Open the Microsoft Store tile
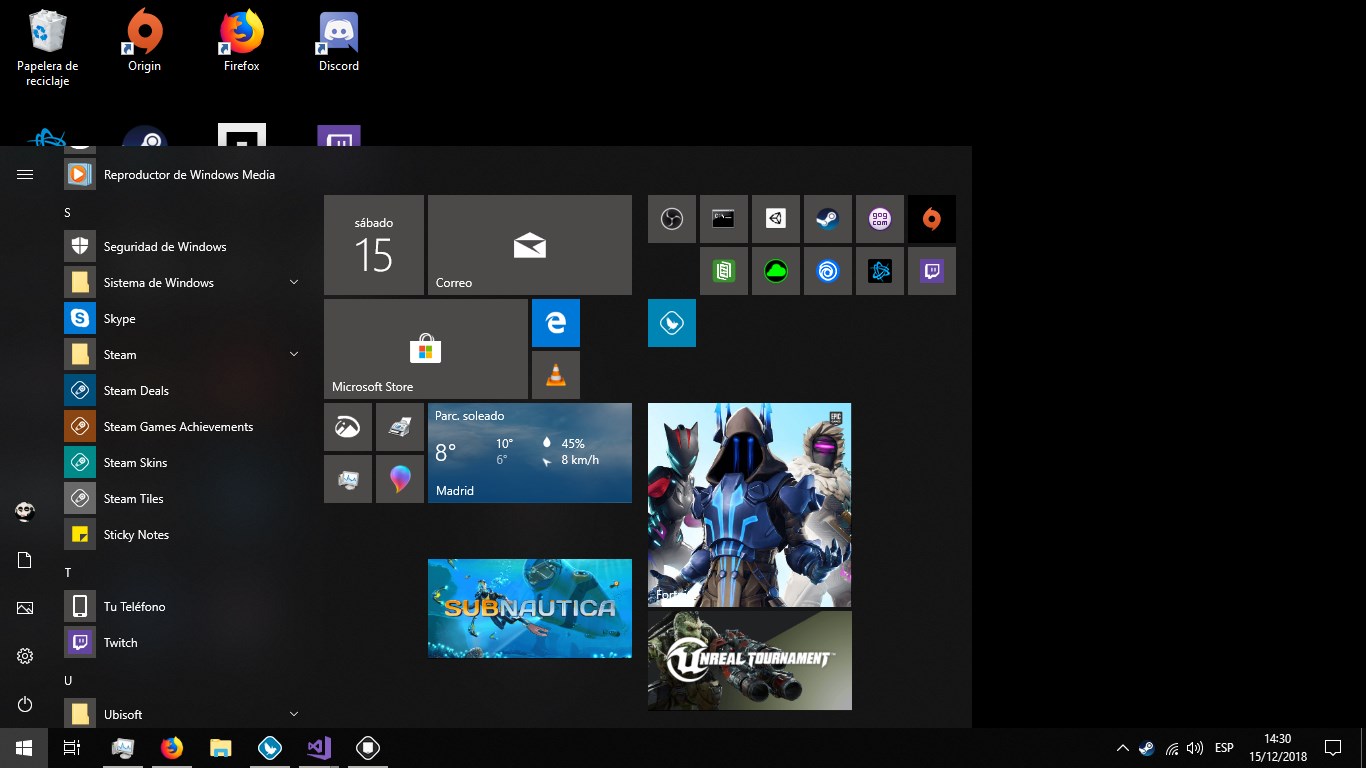Screen dimensions: 1366x768 point(426,349)
